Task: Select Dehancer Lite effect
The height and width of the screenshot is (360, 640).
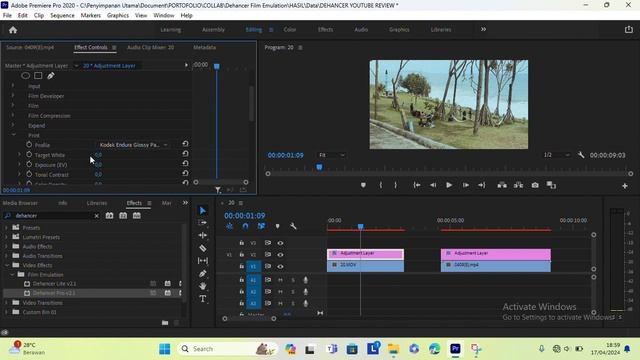Action: tap(54, 284)
